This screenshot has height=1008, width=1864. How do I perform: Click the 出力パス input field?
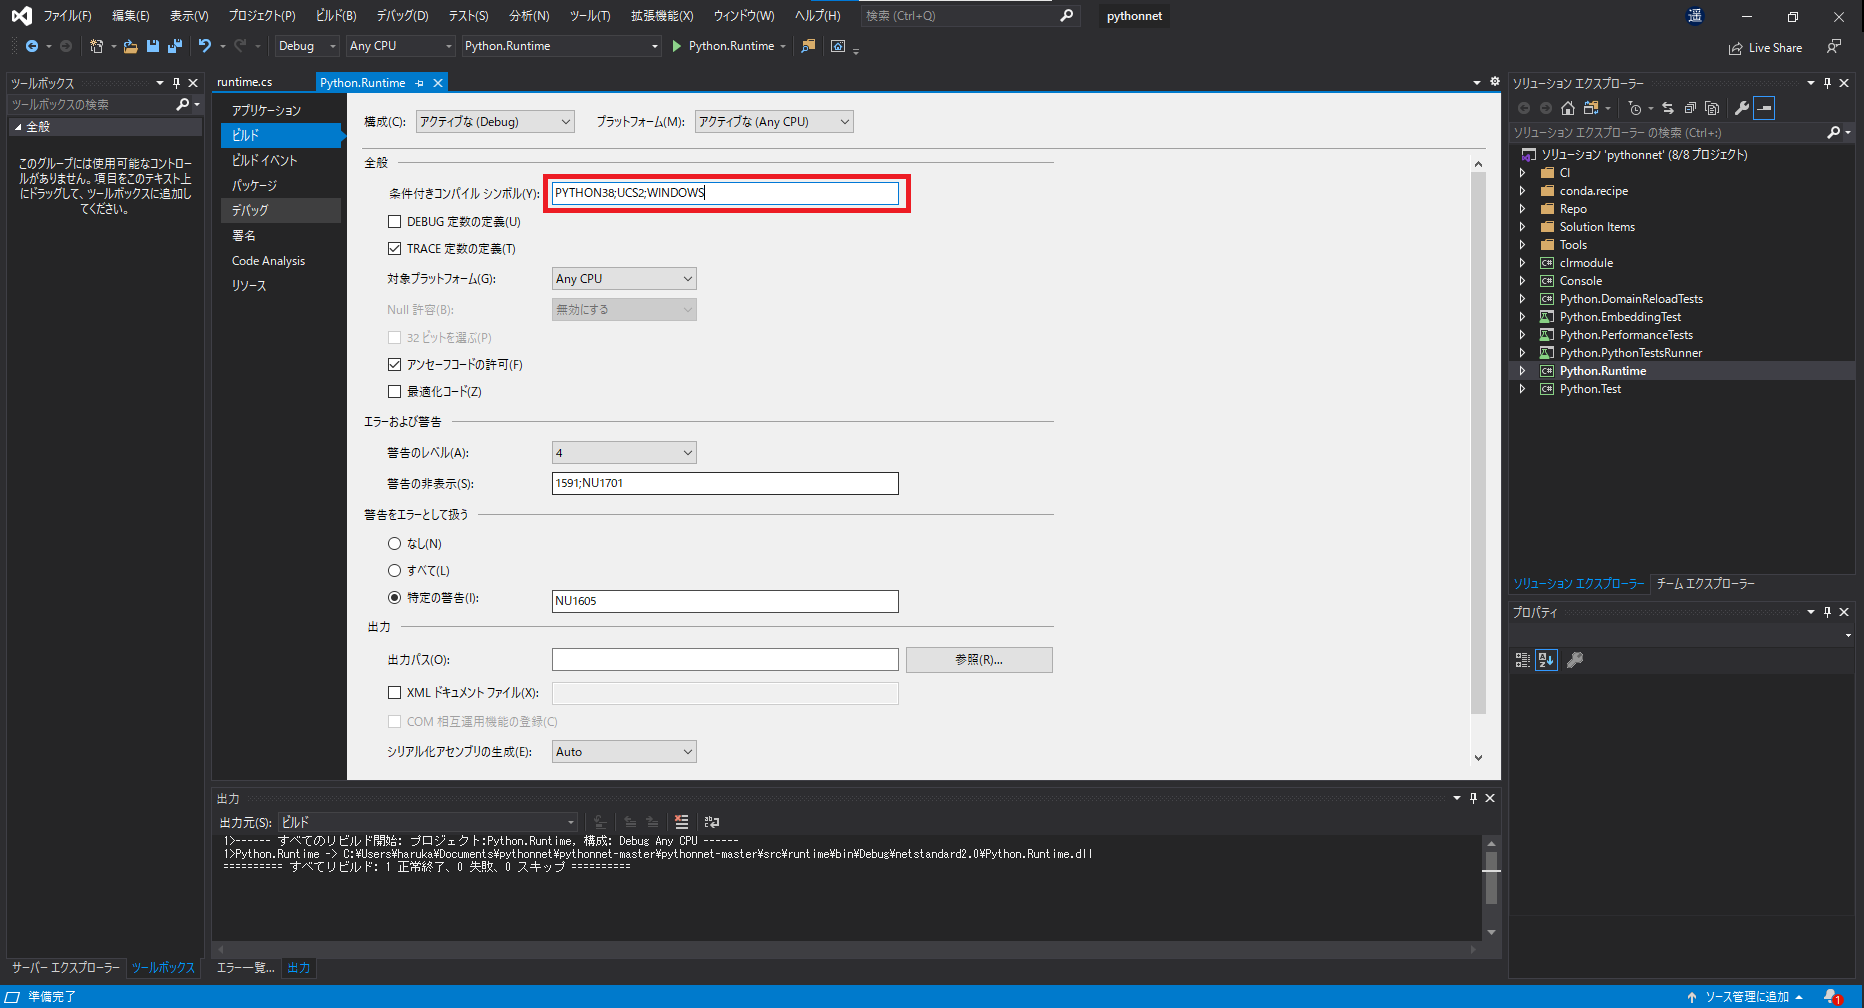(725, 660)
